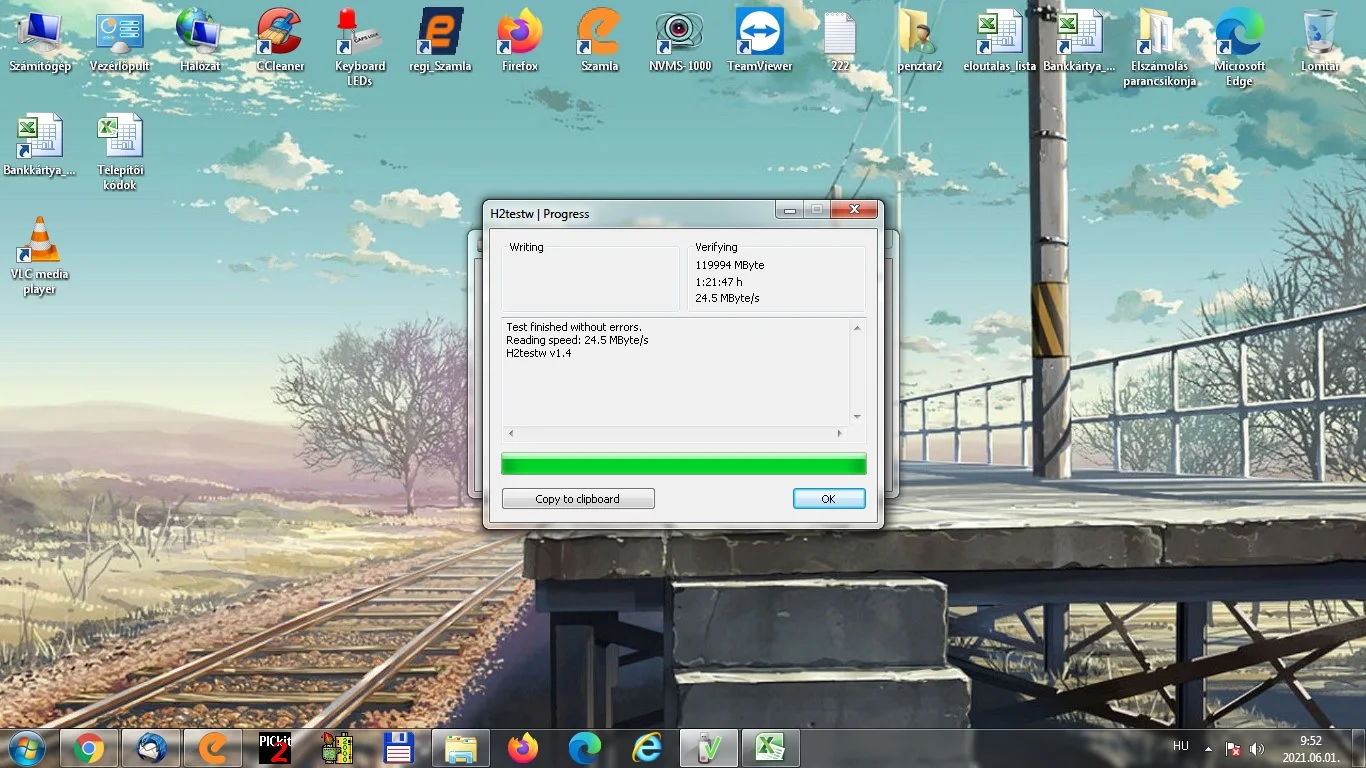This screenshot has width=1366, height=768.
Task: Open the volume control in system tray
Action: [x=1257, y=748]
